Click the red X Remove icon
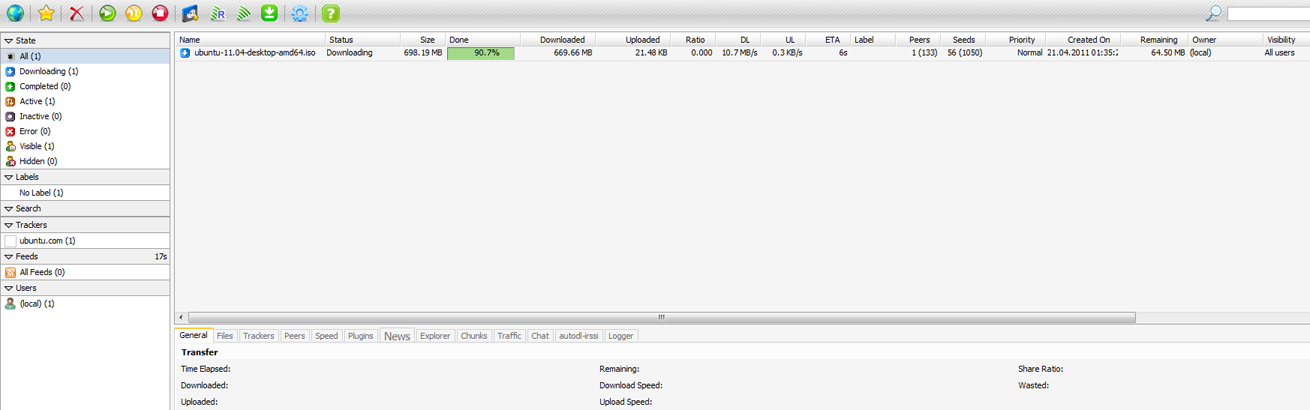The height and width of the screenshot is (410, 1310). [x=77, y=13]
